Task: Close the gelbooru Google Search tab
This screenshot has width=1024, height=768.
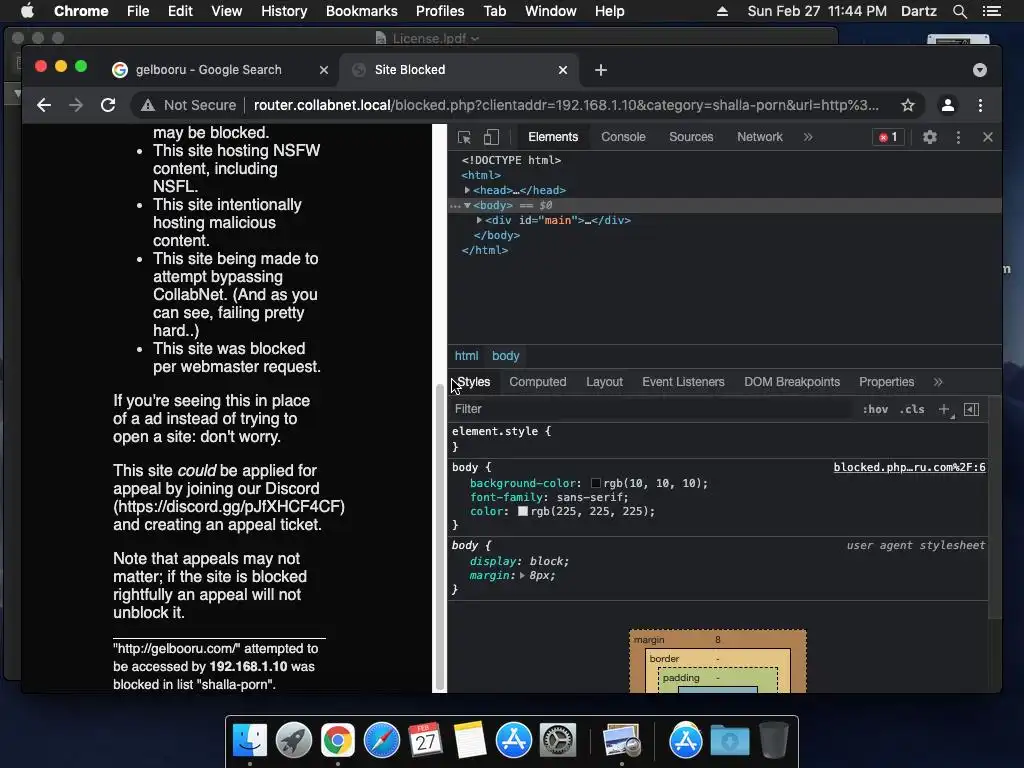Action: [324, 70]
